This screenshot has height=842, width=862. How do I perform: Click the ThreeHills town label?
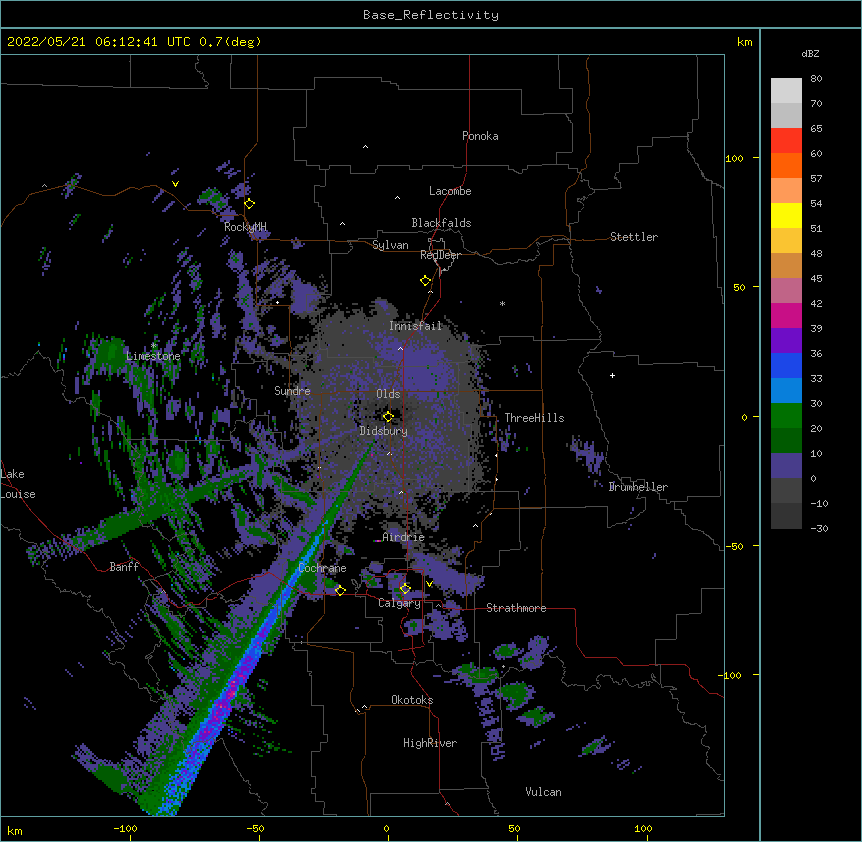point(534,418)
